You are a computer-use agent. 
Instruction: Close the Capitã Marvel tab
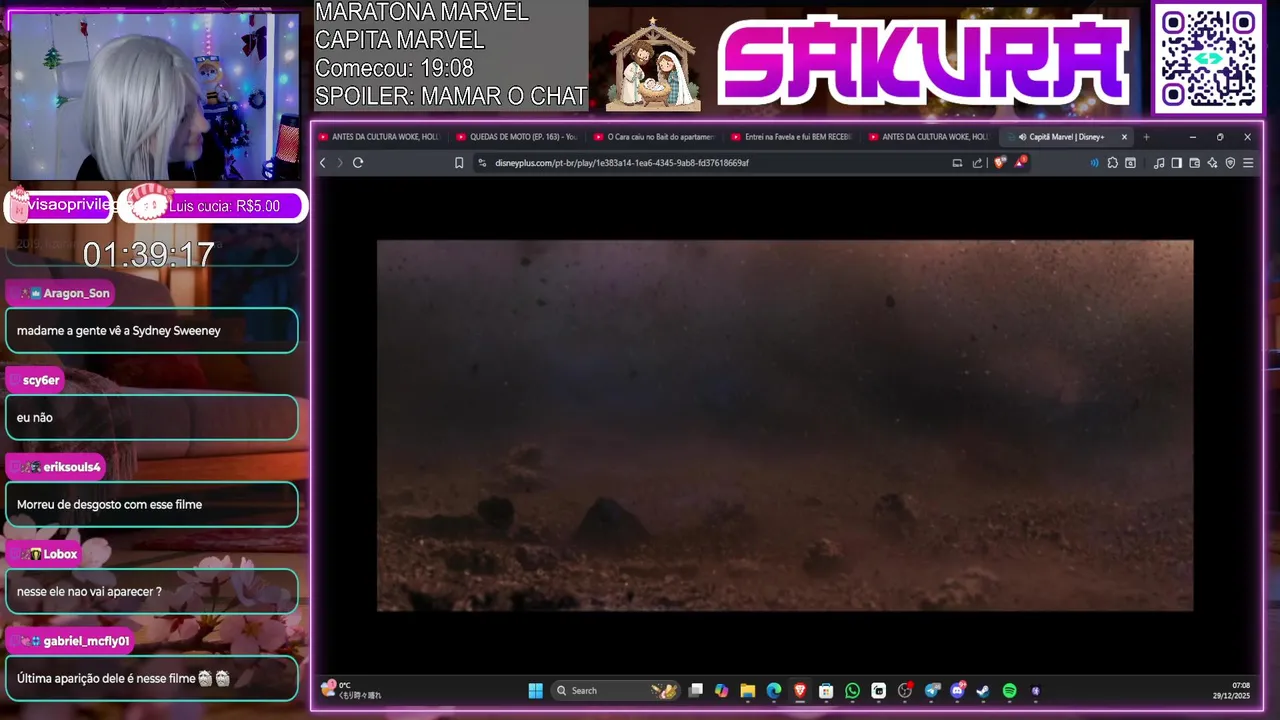(x=1124, y=137)
